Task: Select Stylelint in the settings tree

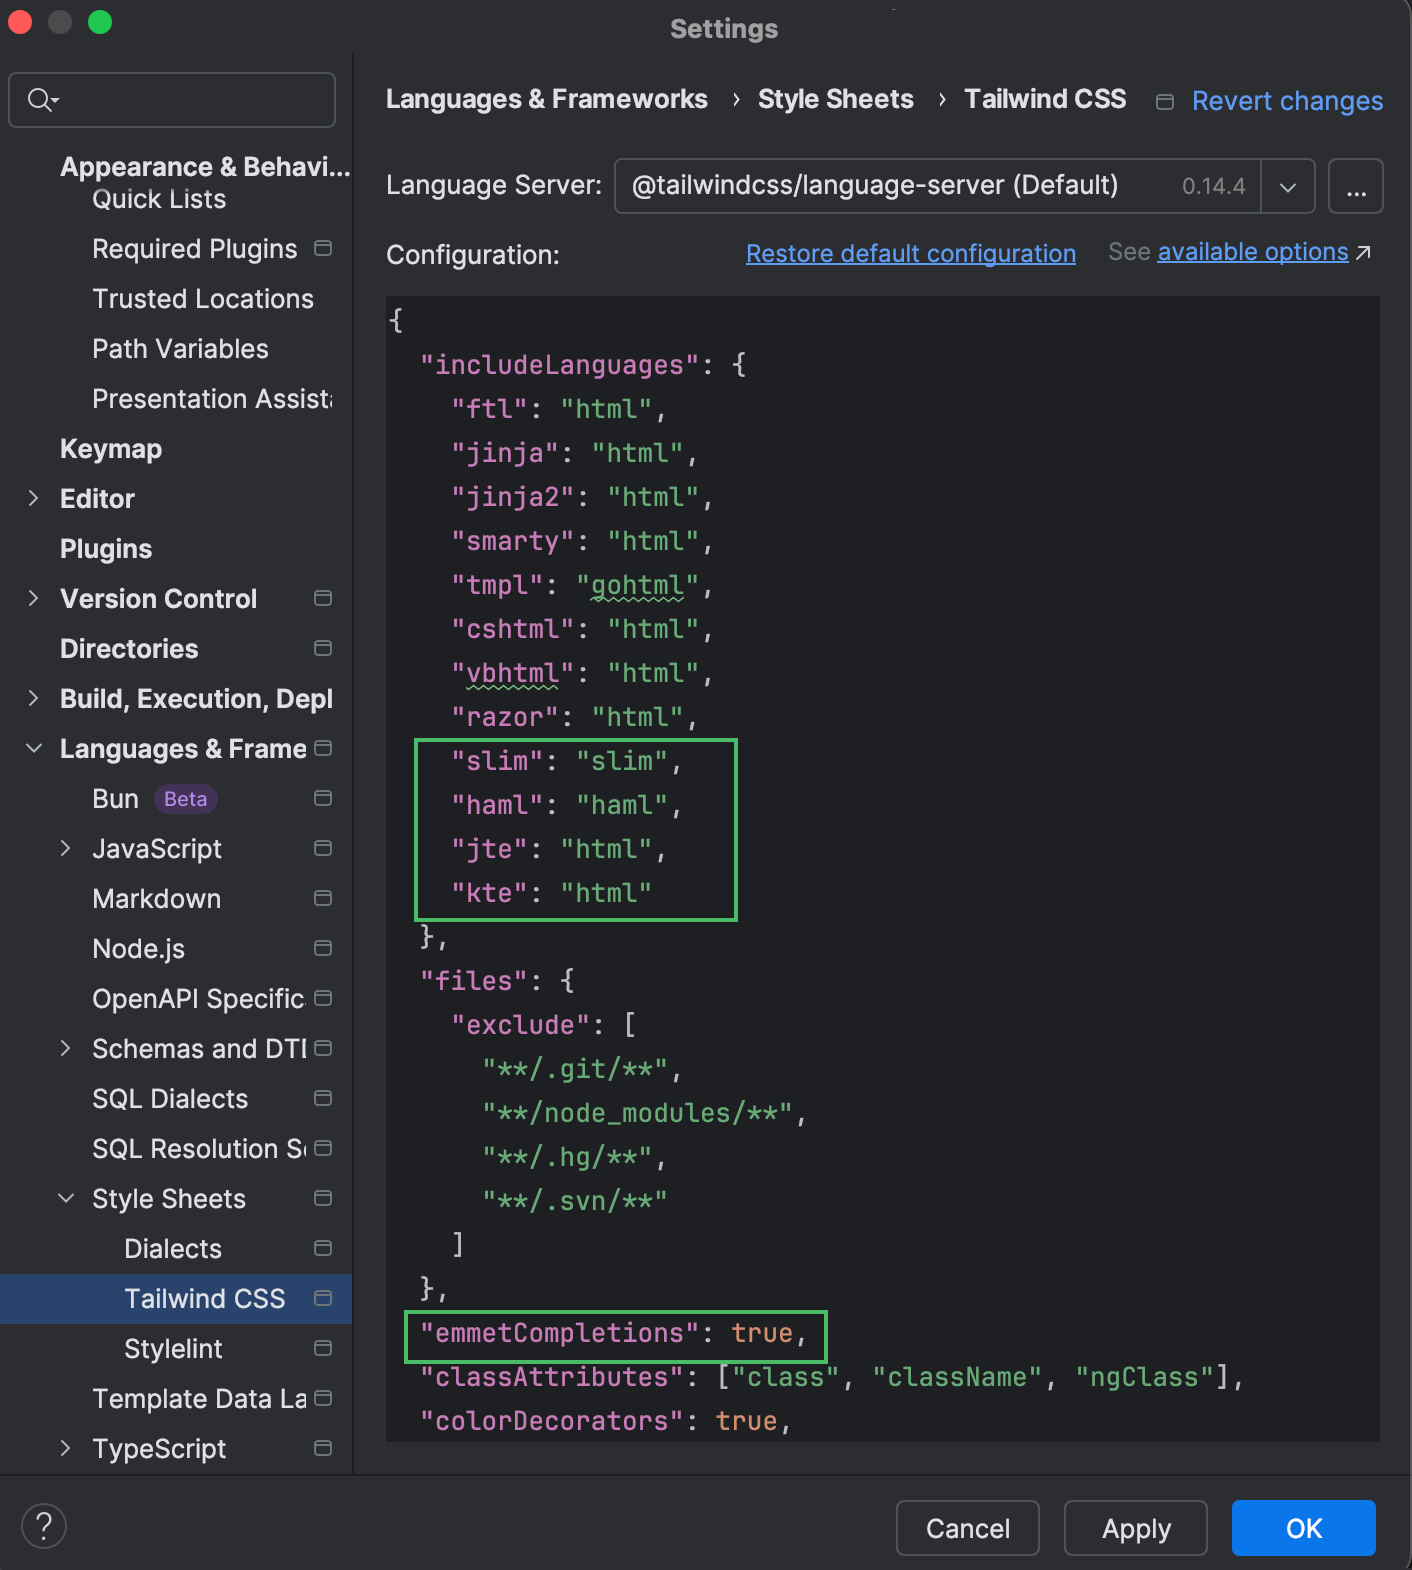Action: tap(173, 1349)
